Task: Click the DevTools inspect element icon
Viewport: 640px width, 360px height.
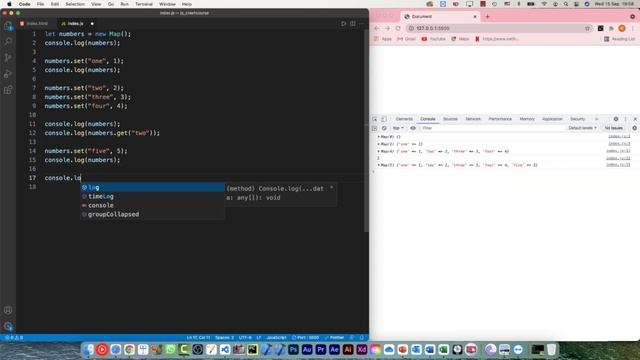Action: pyautogui.click(x=374, y=119)
